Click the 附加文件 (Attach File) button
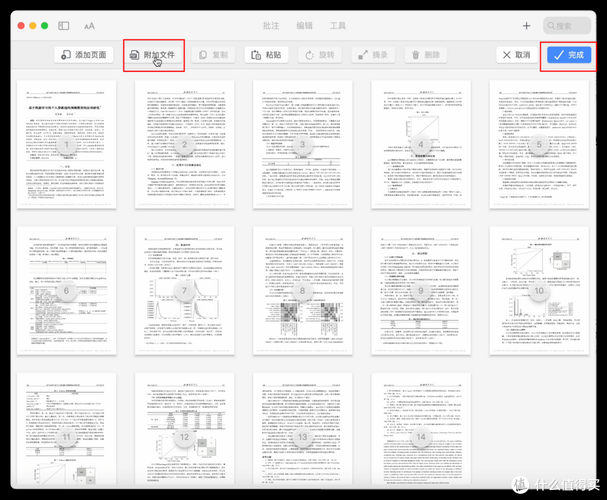The width and height of the screenshot is (607, 500). [x=153, y=55]
